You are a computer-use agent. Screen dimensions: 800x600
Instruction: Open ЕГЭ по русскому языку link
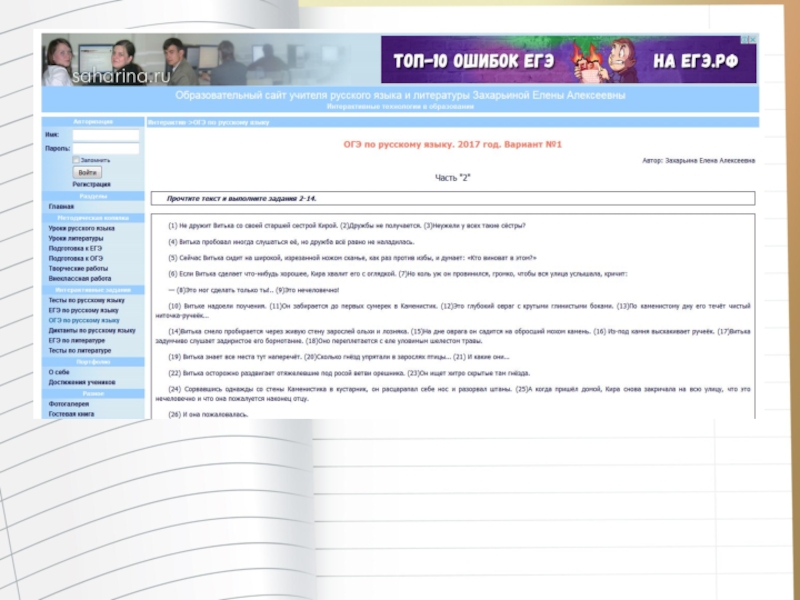click(x=84, y=310)
